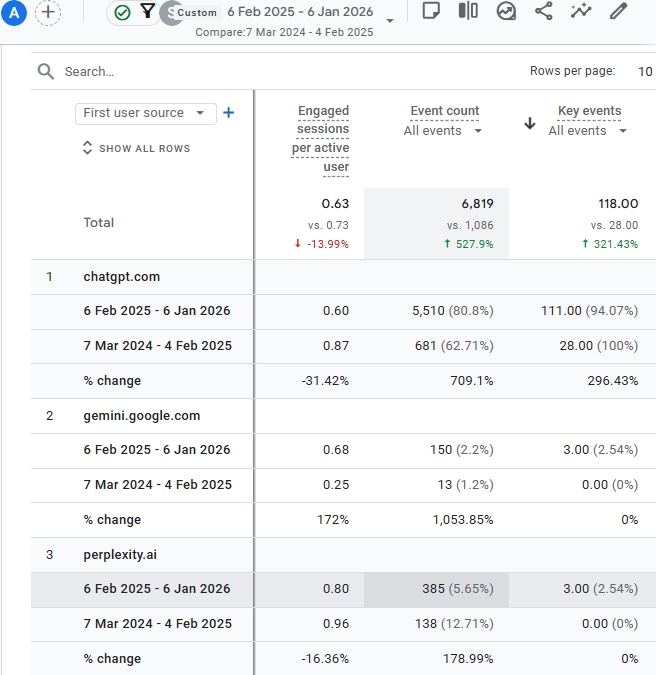Viewport: 656px width, 675px height.
Task: Click the date range '6 Feb 2025 - 6 Jan 2026'
Action: click(x=300, y=12)
